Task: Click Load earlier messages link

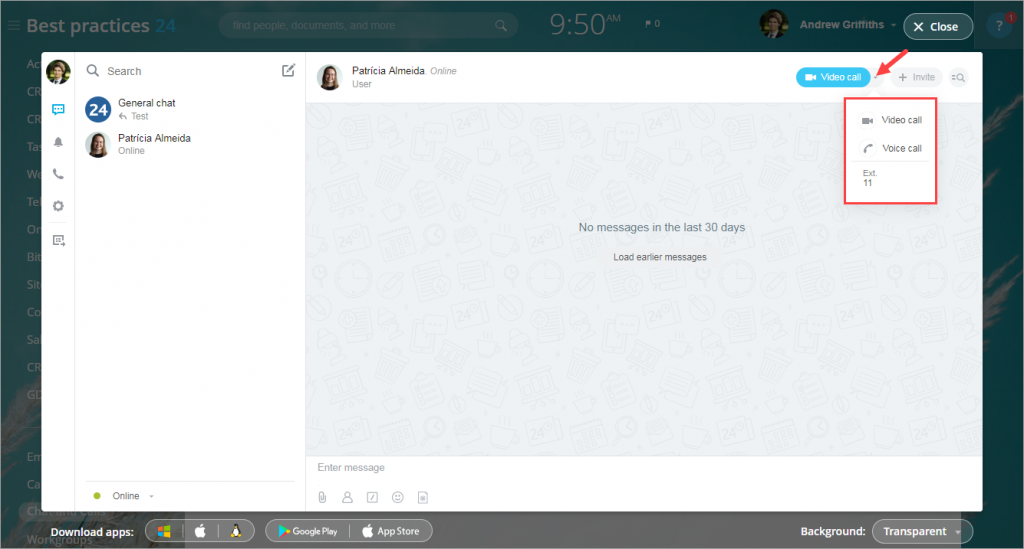Action: 660,257
